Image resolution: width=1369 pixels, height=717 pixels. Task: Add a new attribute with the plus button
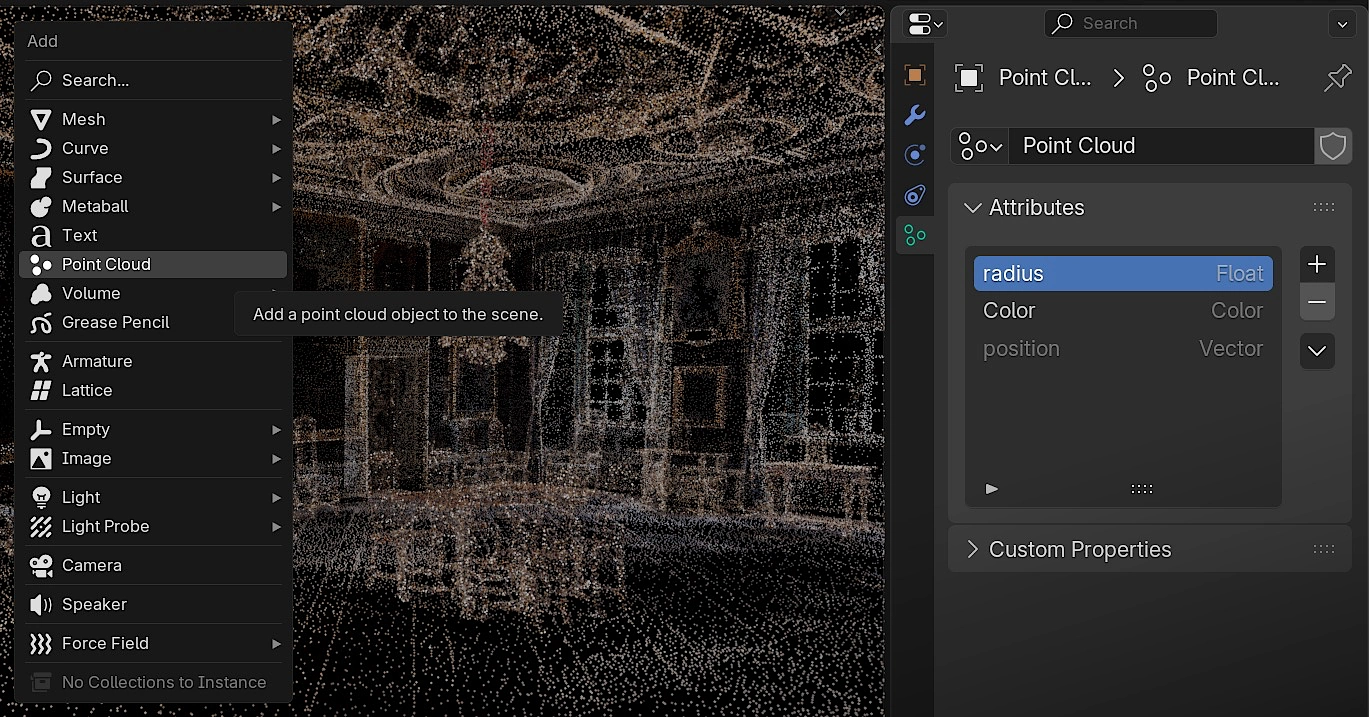(x=1316, y=264)
